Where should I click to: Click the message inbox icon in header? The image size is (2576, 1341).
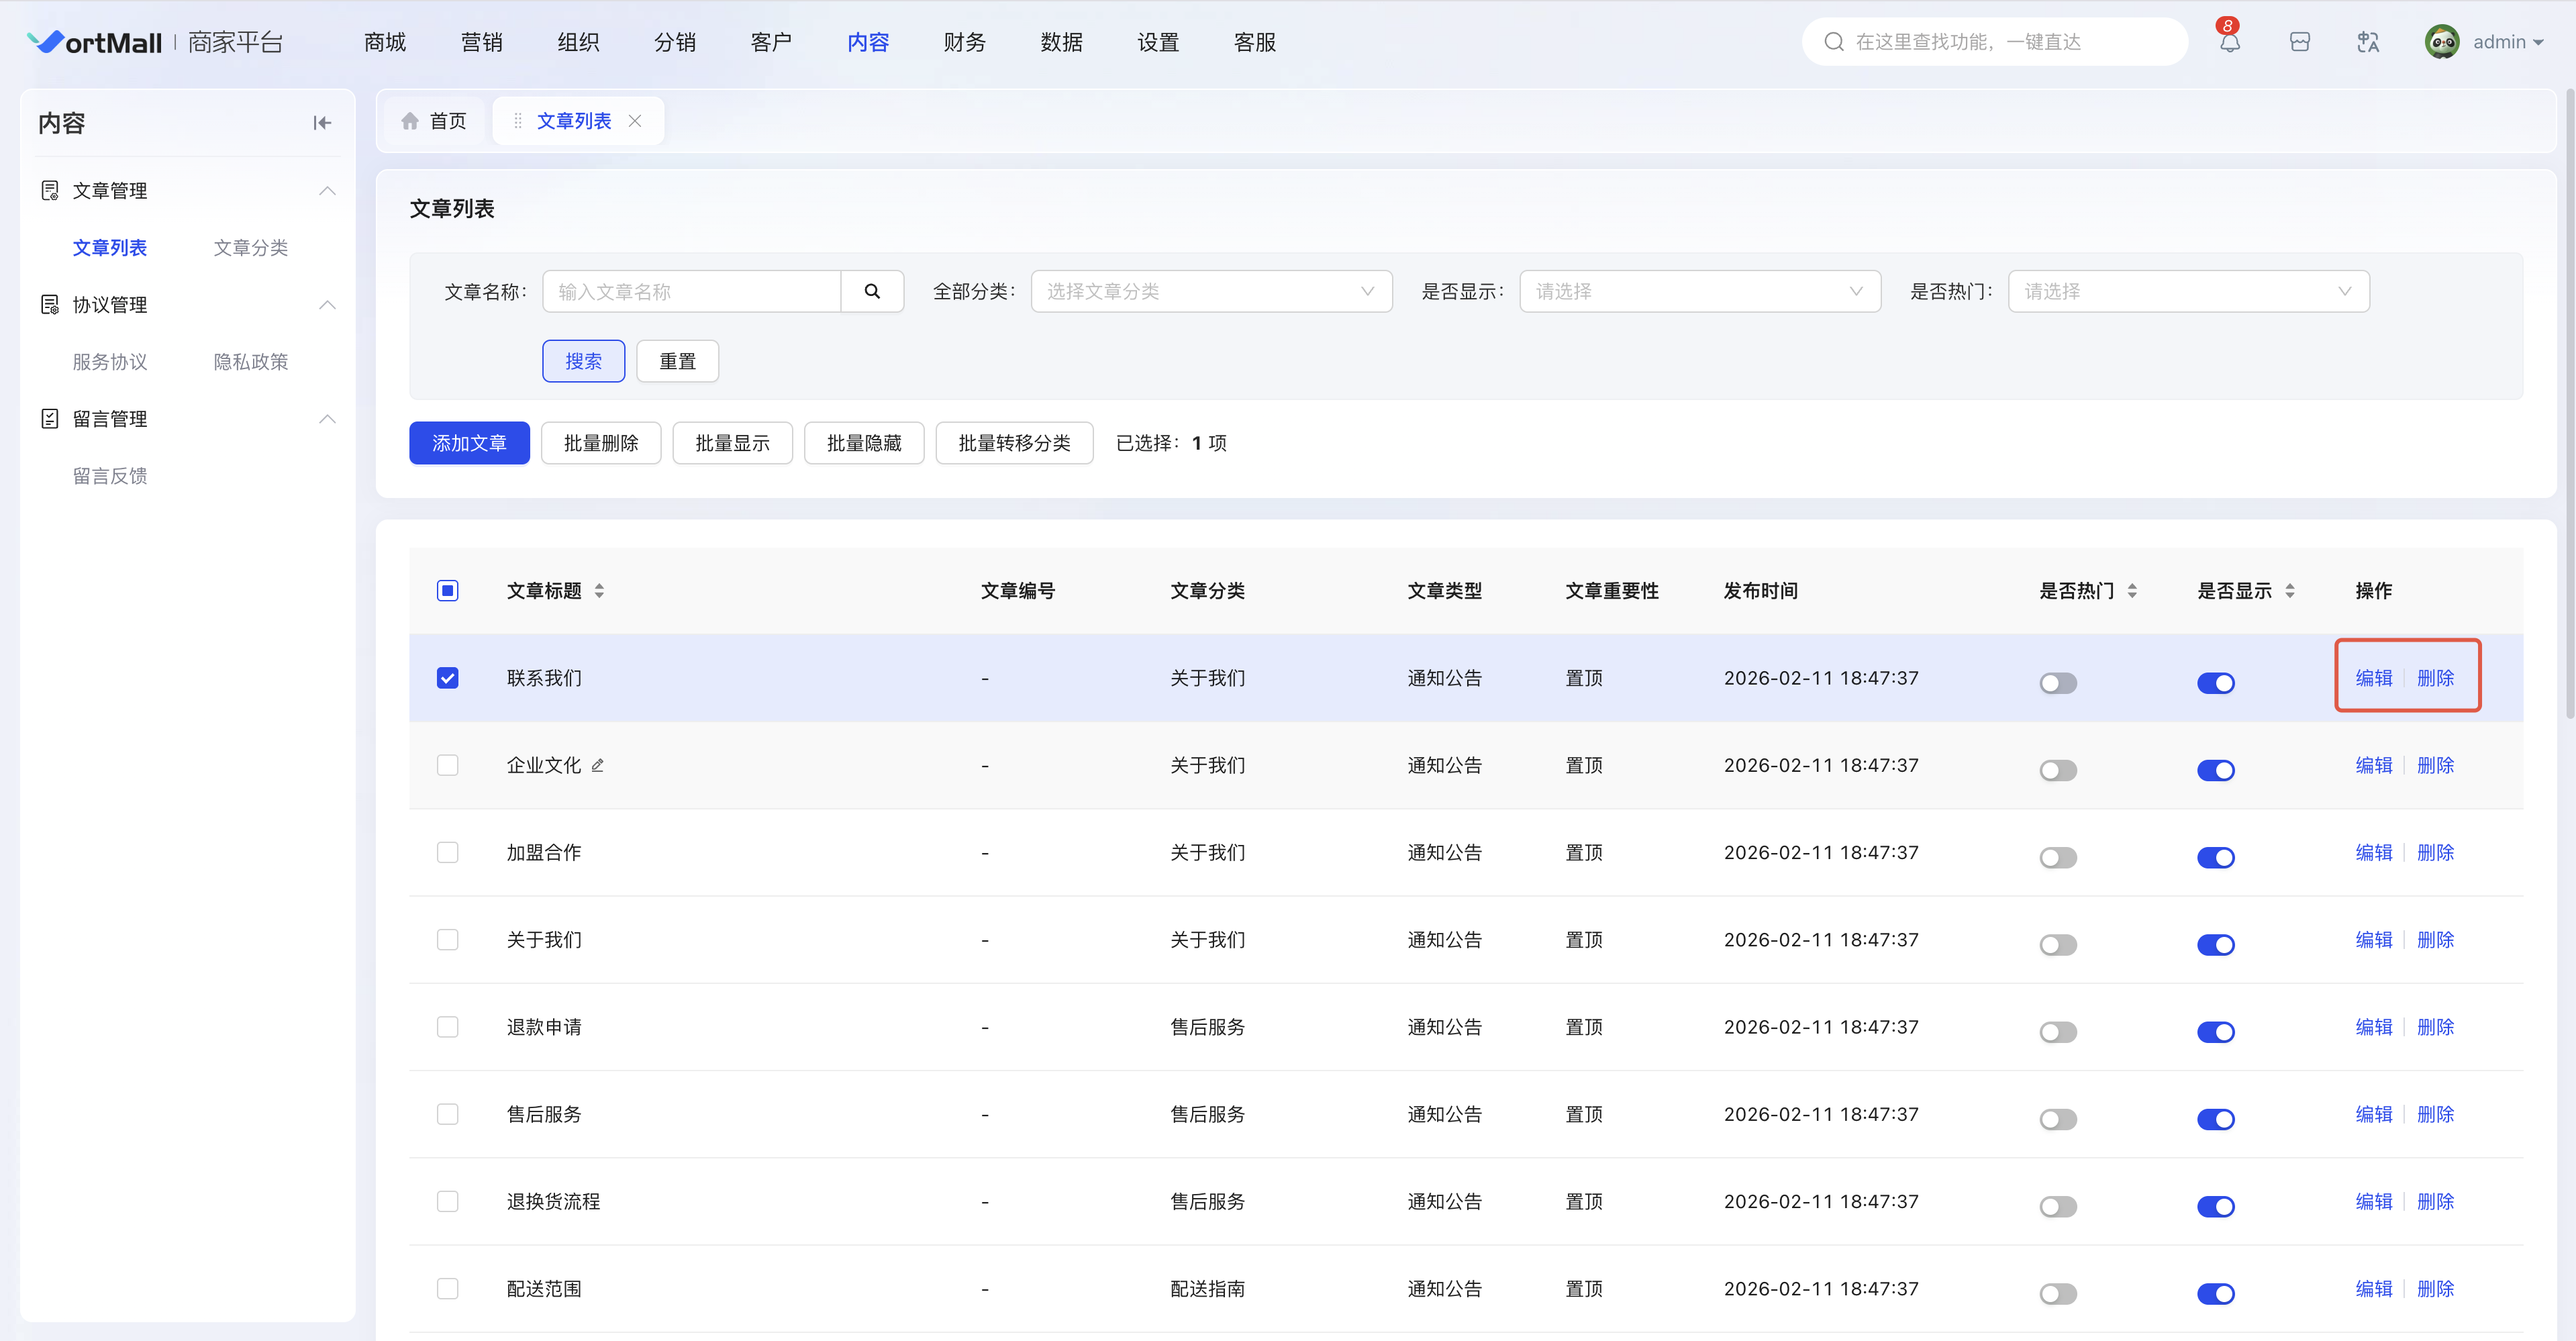click(2299, 42)
